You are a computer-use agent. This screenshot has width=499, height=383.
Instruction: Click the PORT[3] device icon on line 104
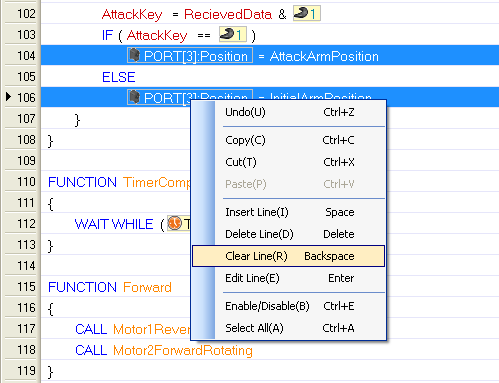pos(134,55)
